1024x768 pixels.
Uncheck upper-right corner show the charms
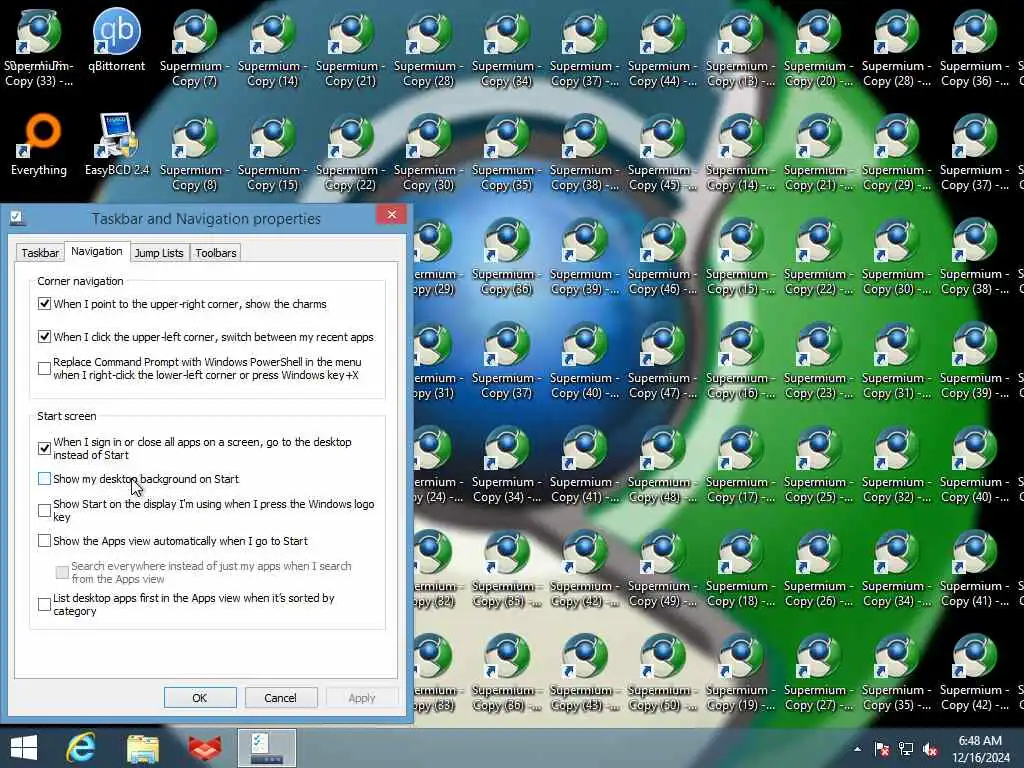[x=44, y=304]
